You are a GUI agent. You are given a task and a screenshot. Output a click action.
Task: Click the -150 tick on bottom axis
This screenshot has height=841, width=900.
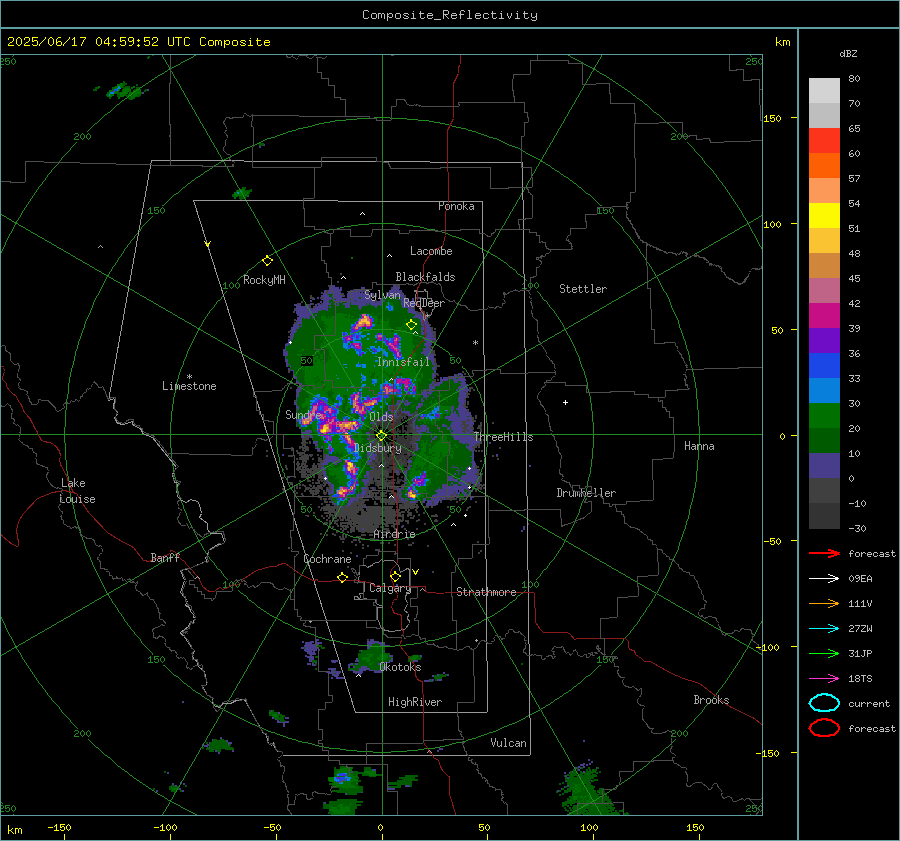click(x=59, y=828)
